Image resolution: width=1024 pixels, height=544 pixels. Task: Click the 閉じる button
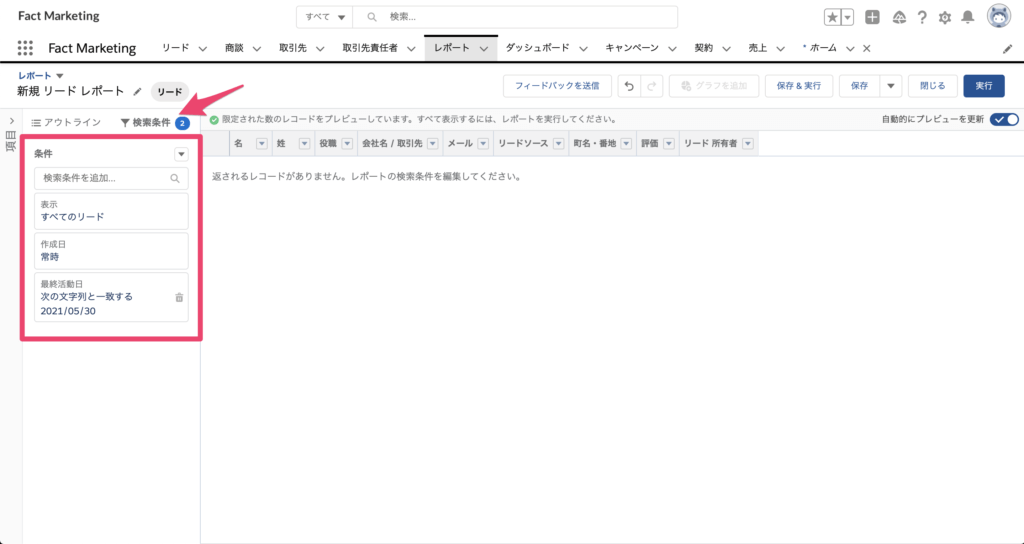(933, 86)
